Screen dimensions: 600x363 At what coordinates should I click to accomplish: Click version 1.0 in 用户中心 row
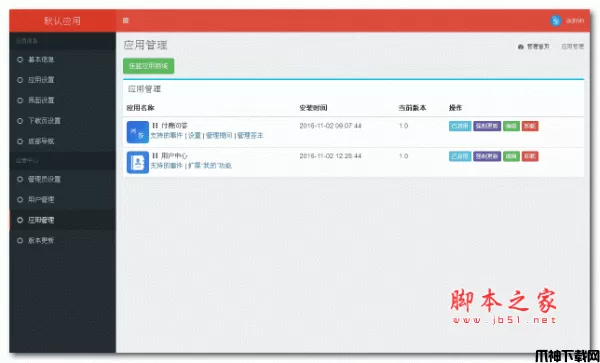click(403, 156)
